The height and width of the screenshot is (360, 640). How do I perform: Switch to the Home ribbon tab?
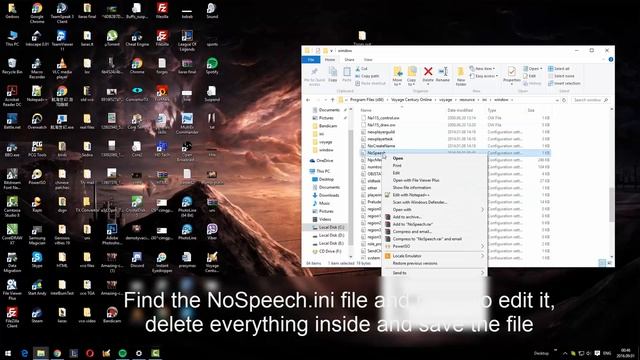click(330, 60)
